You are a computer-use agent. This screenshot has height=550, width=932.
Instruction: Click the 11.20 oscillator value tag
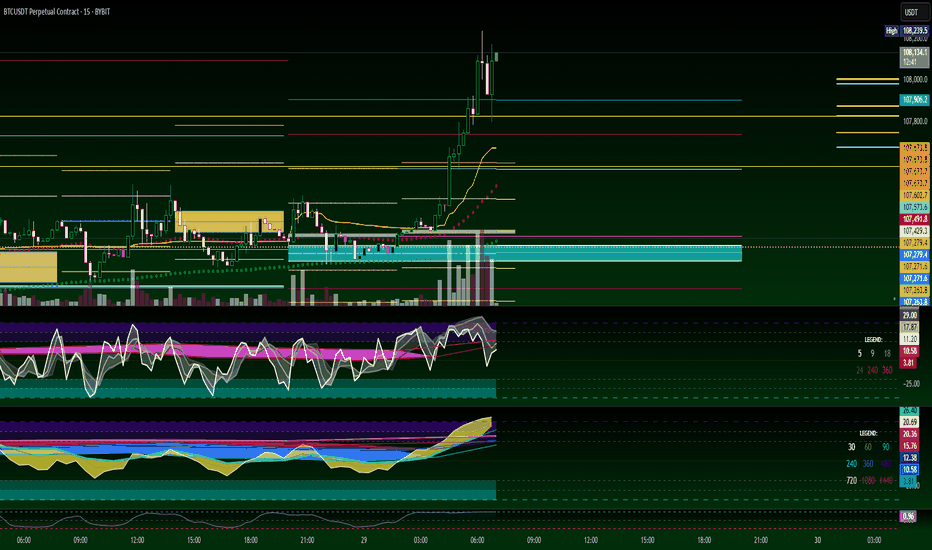pos(910,339)
